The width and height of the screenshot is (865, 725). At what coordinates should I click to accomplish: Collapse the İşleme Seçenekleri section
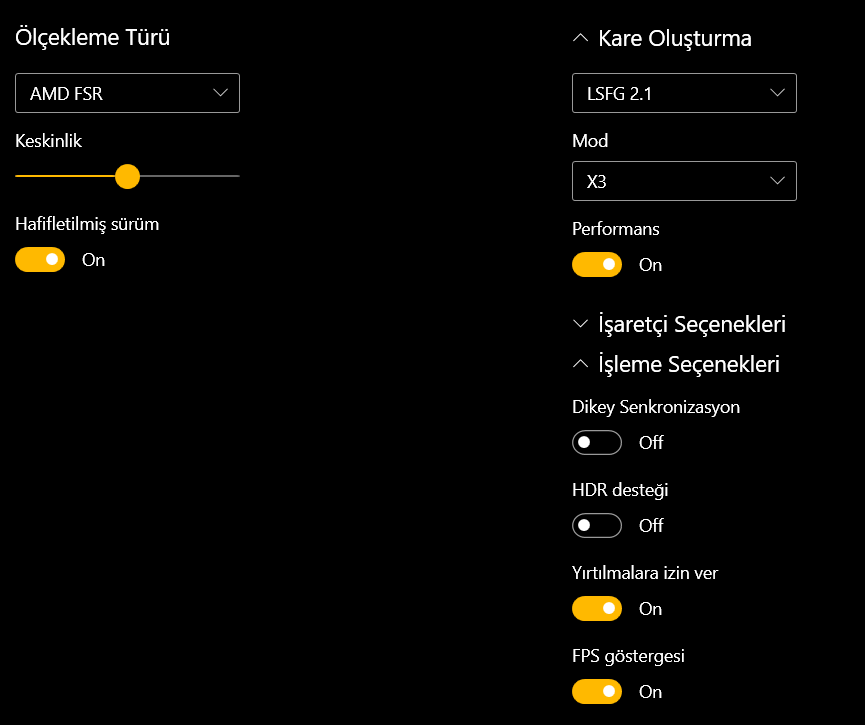click(x=580, y=364)
